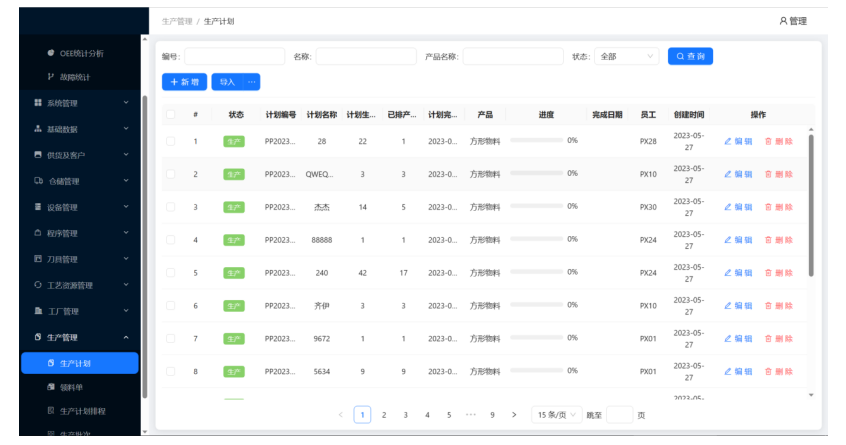This screenshot has width=846, height=445.
Task: Click the 系统管理 grid icon in sidebar
Action: (38, 103)
